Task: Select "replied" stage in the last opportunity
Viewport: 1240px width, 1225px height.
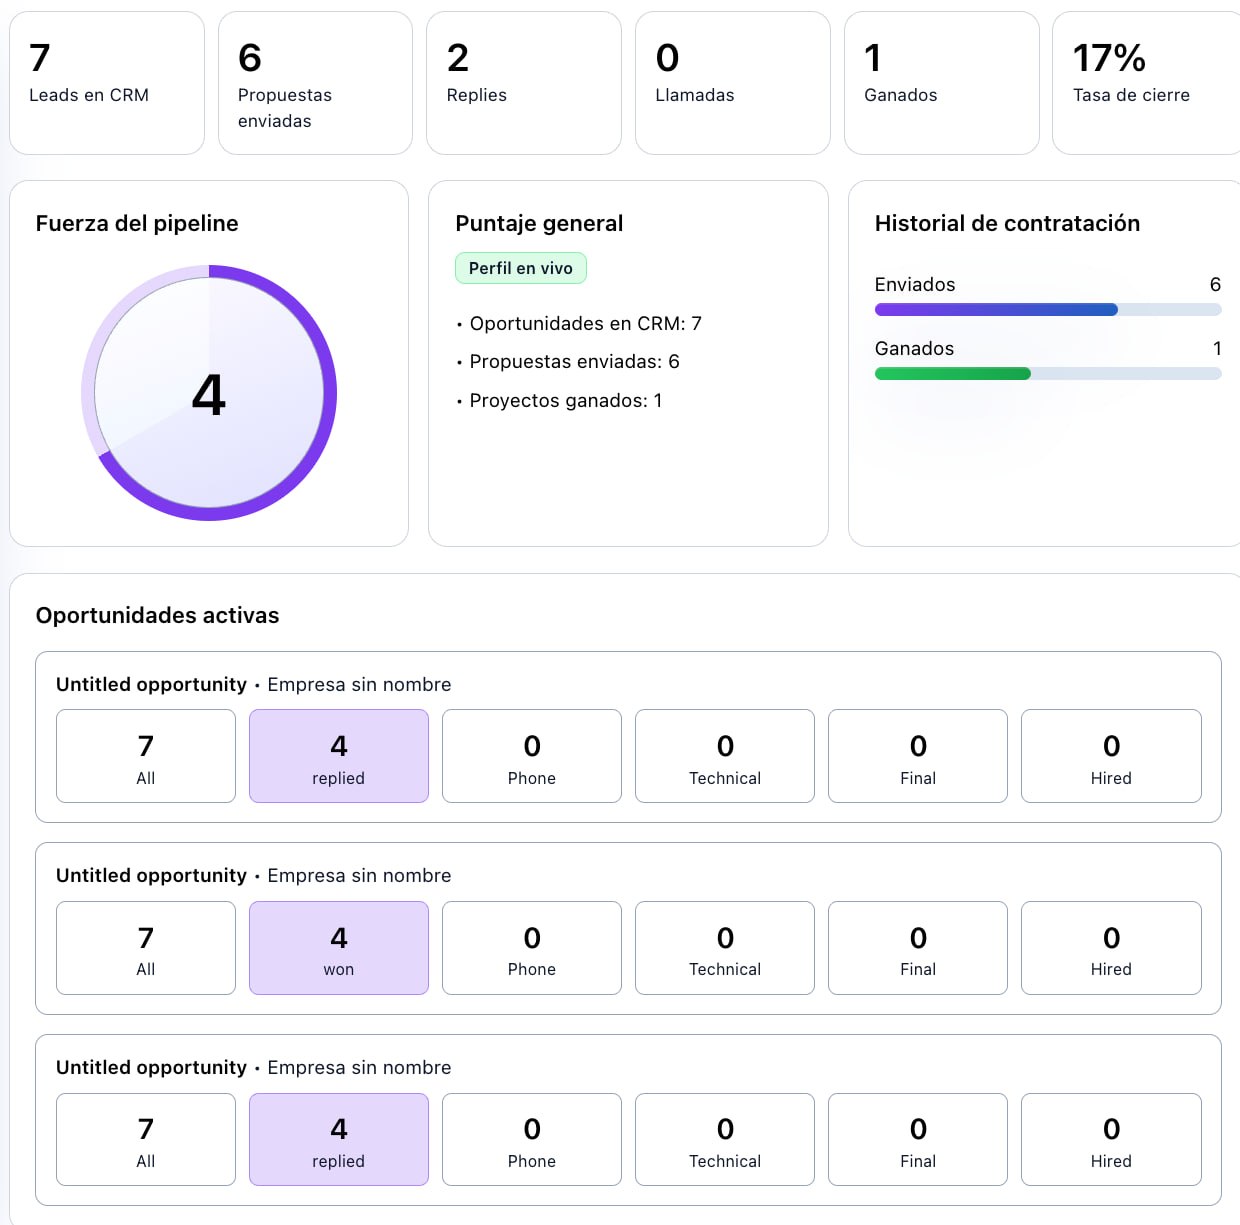Action: tap(339, 1140)
